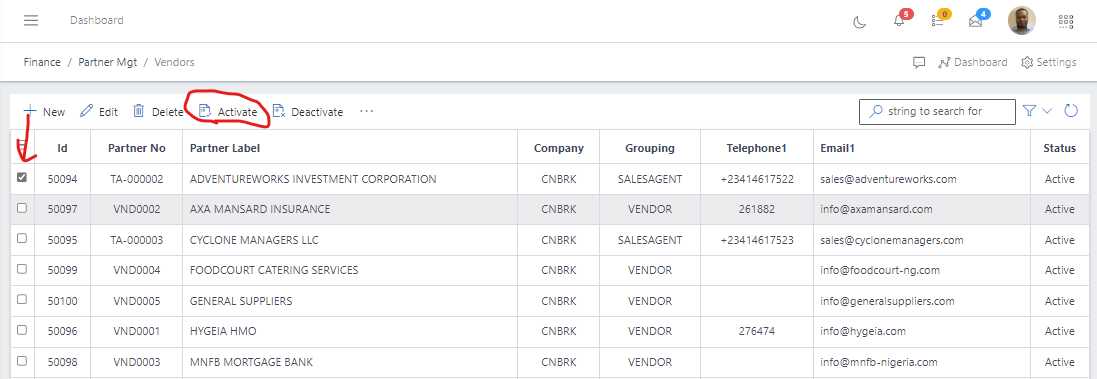Go to Dashboard chart link
Image resolution: width=1097 pixels, height=379 pixels.
tap(973, 62)
